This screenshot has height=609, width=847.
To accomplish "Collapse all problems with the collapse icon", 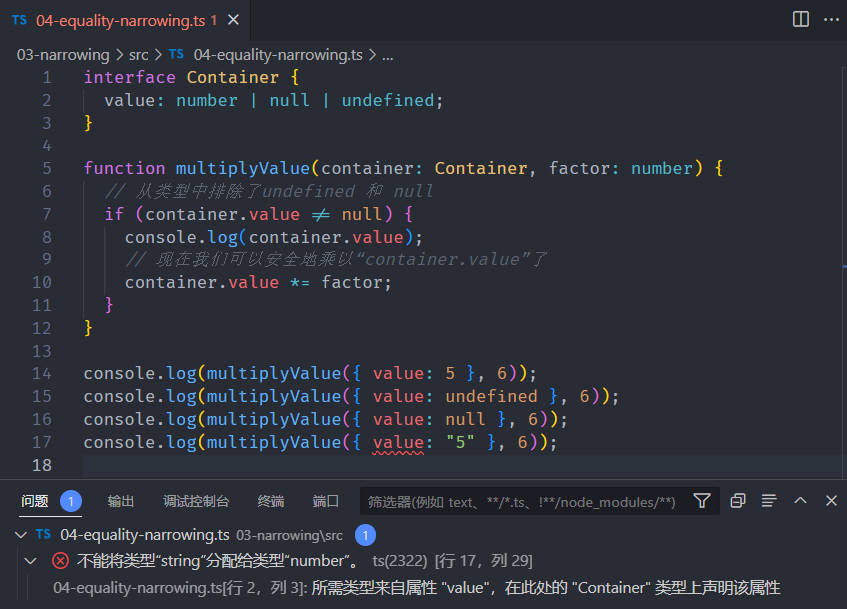I will [738, 501].
